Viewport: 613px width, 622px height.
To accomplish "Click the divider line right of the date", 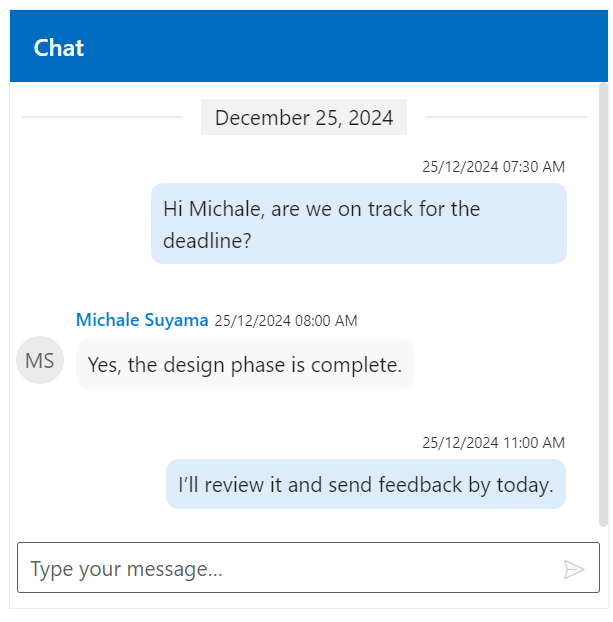I will (505, 118).
